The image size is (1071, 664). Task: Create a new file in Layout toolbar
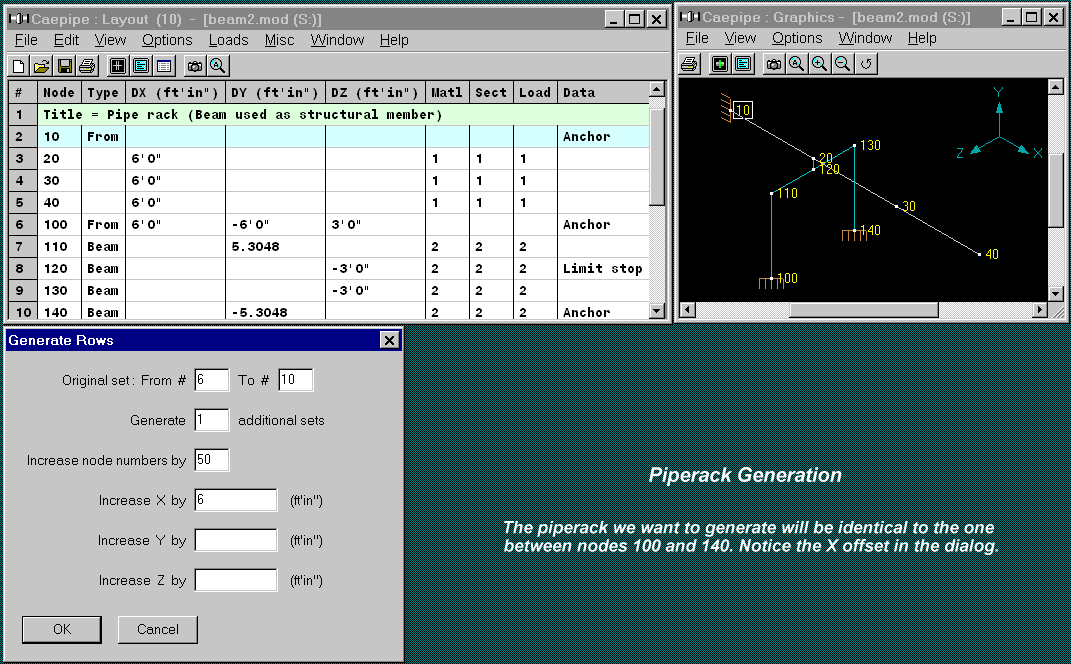tap(18, 66)
